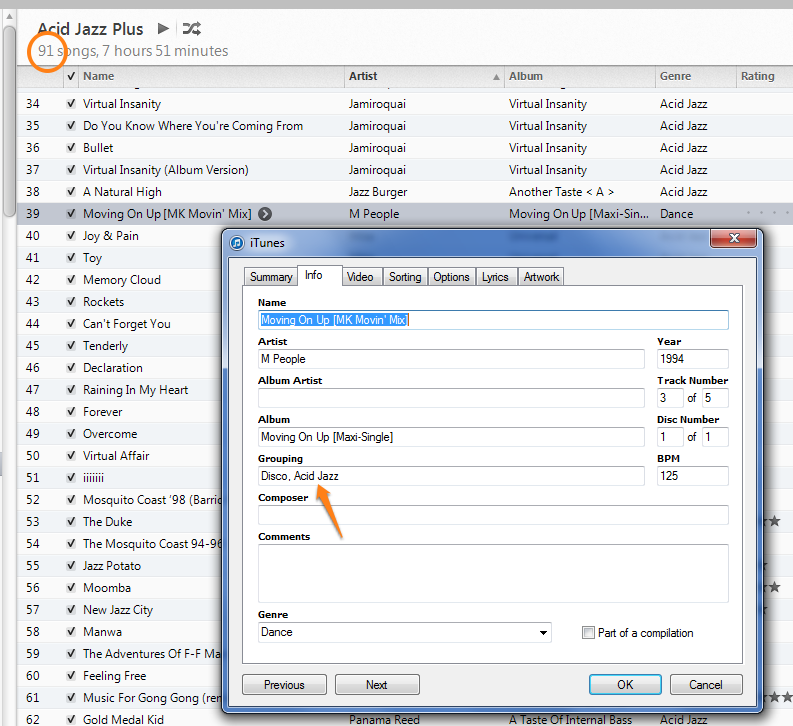The height and width of the screenshot is (726, 793).
Task: Select the song Can't Forget You
Action: pos(126,324)
